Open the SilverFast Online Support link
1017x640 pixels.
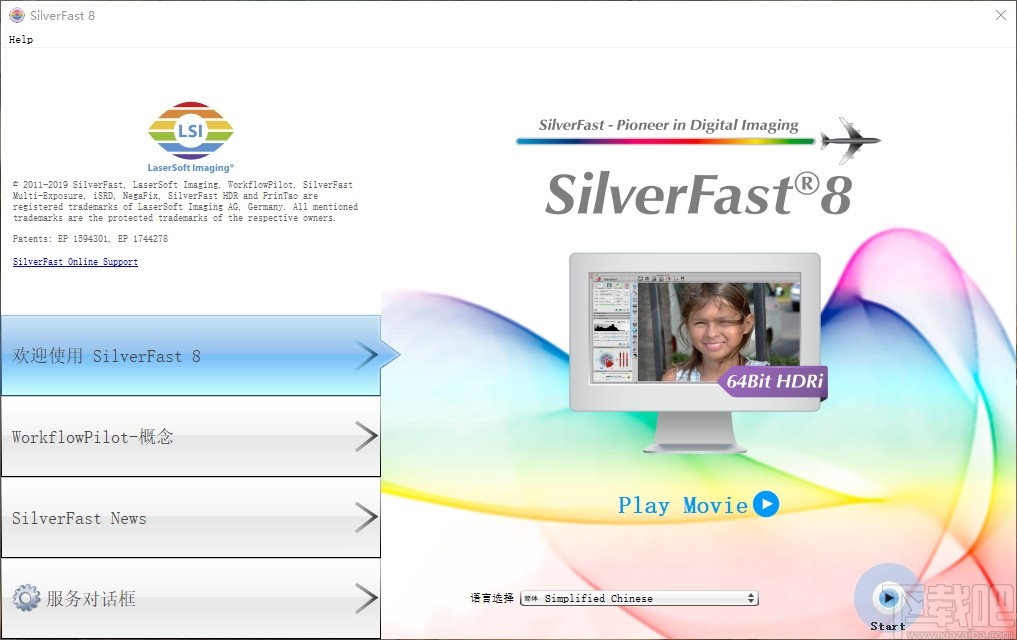pyautogui.click(x=74, y=261)
